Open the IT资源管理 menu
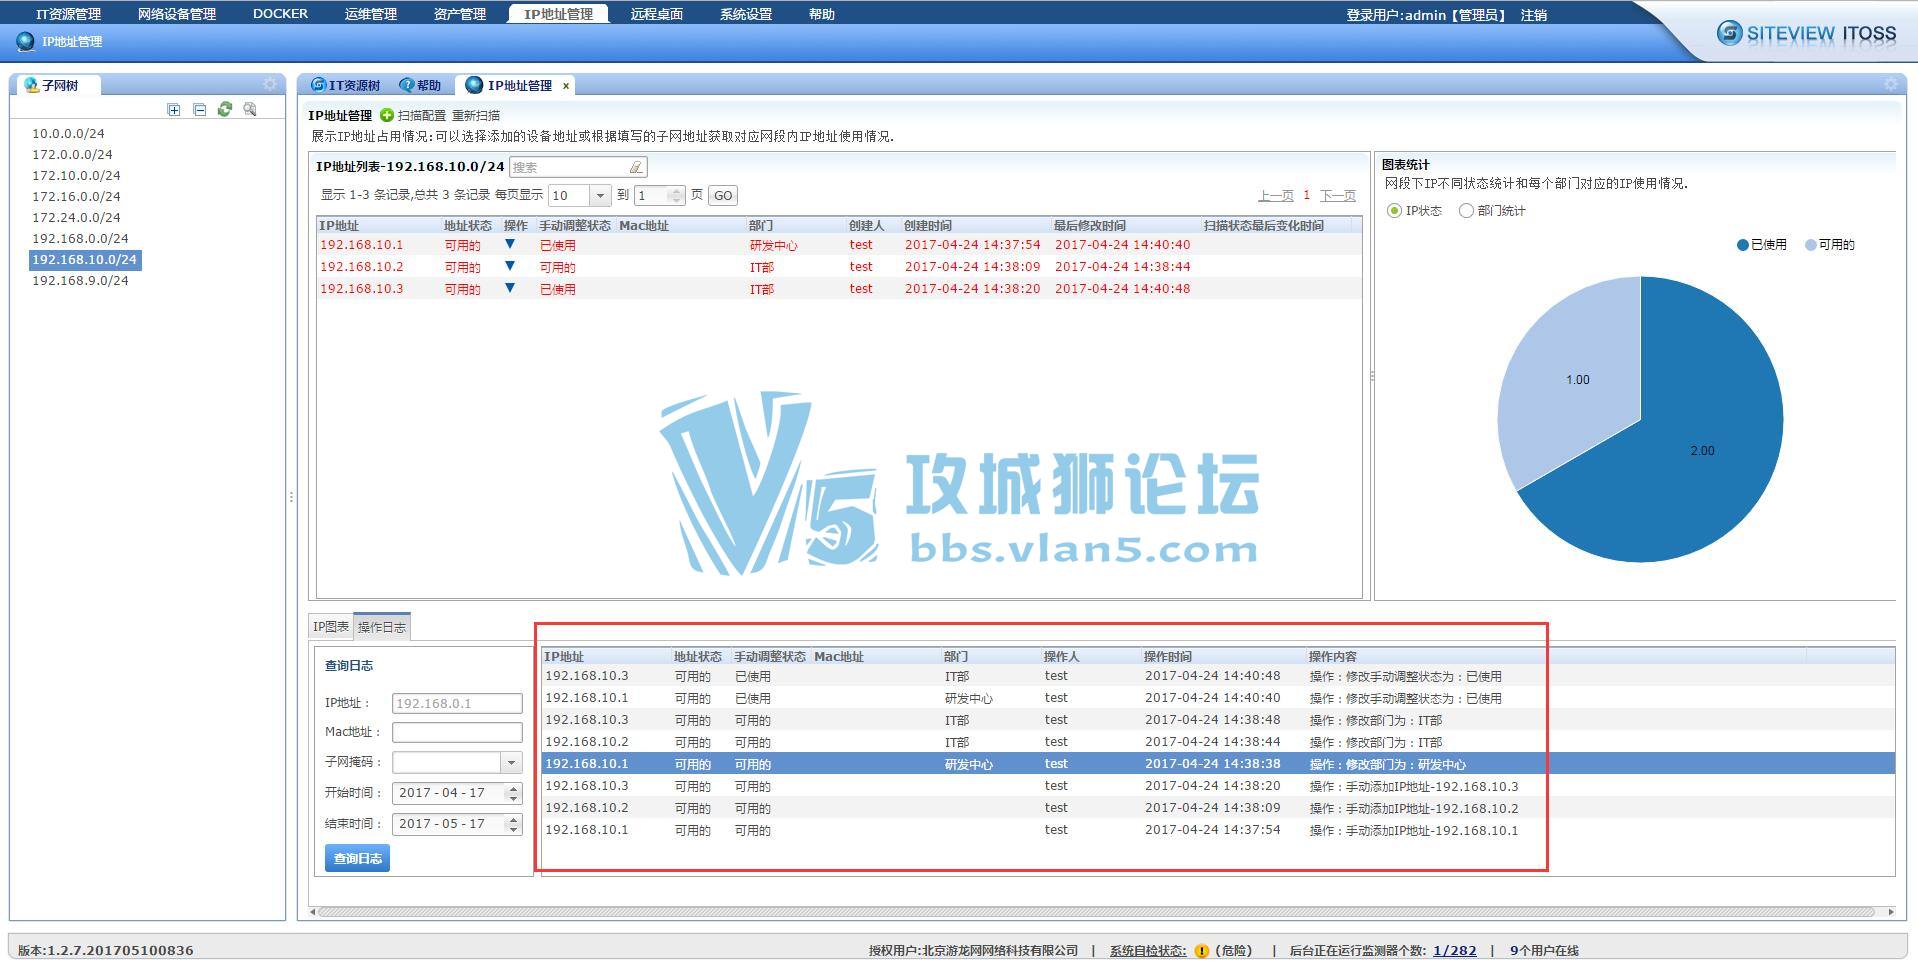1918x967 pixels. 68,14
